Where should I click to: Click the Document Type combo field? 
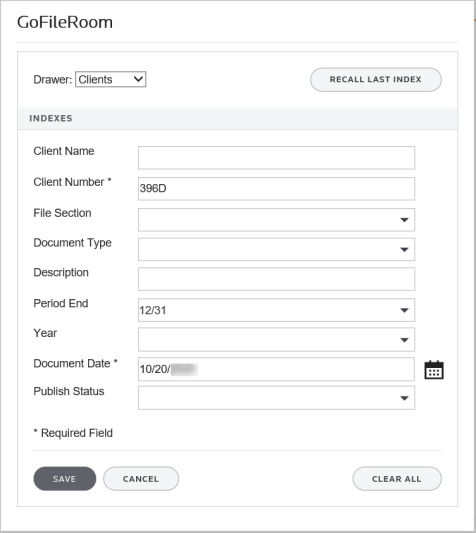276,249
